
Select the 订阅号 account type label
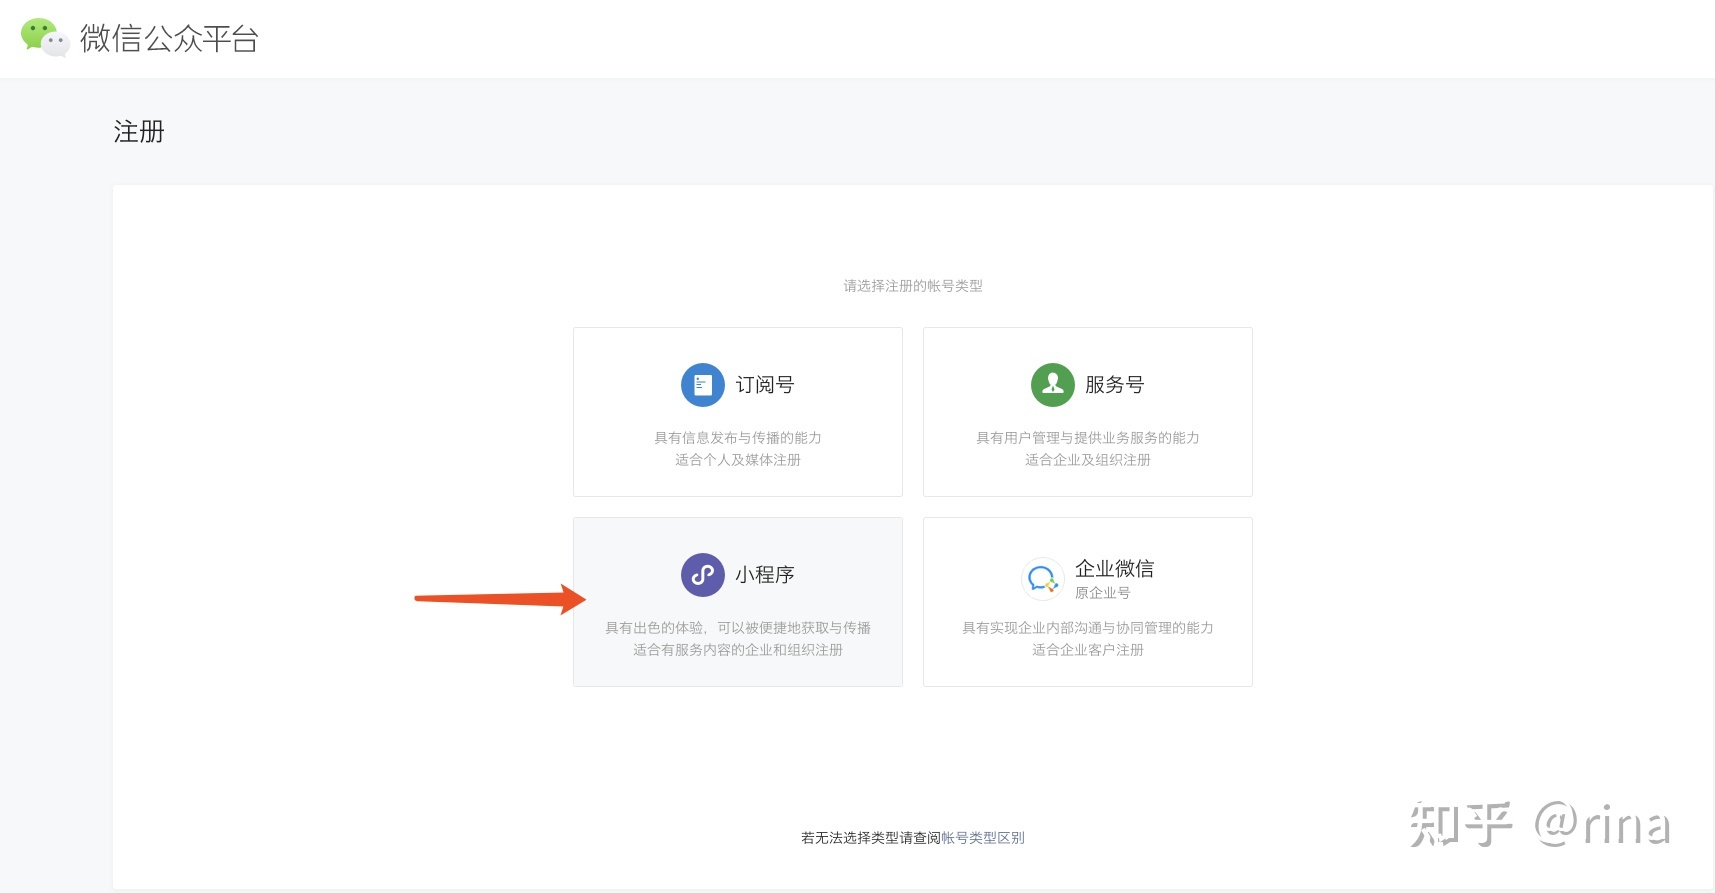click(x=765, y=385)
